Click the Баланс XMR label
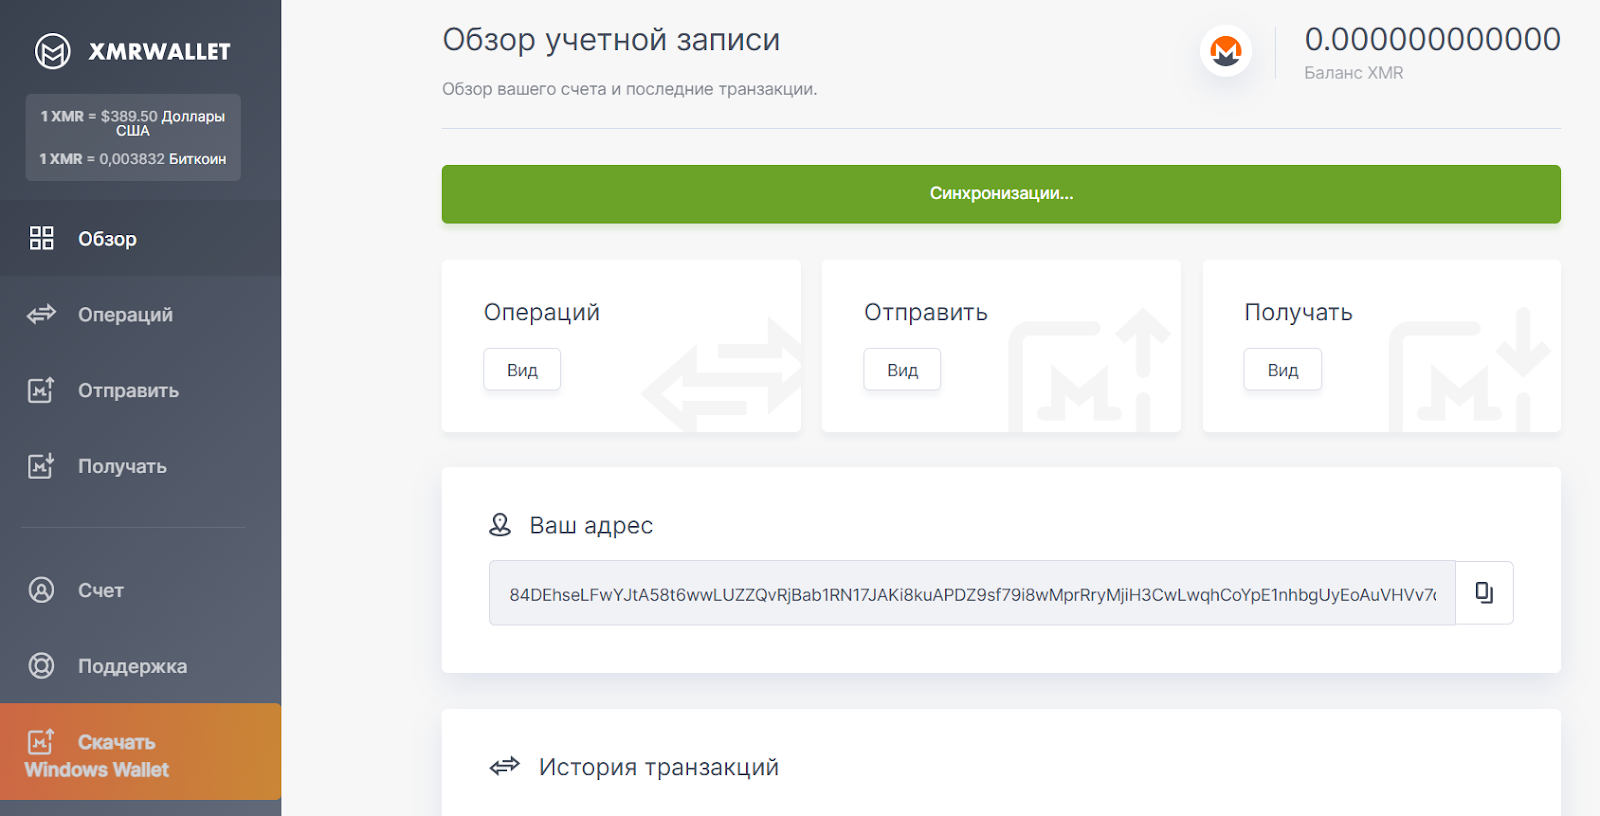 (1354, 73)
